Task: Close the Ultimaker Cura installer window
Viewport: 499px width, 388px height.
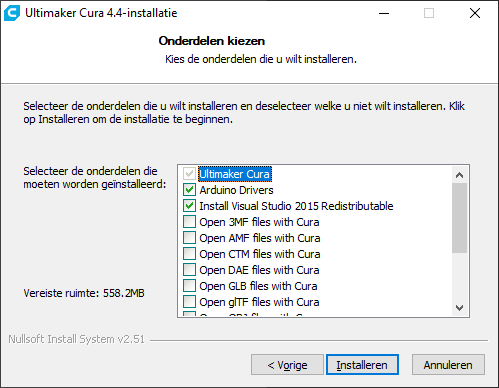Action: [475, 13]
